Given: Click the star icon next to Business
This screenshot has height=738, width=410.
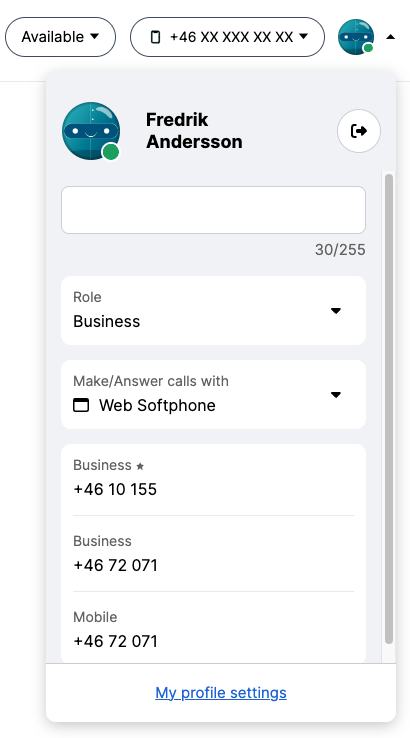Looking at the screenshot, I should click(140, 466).
